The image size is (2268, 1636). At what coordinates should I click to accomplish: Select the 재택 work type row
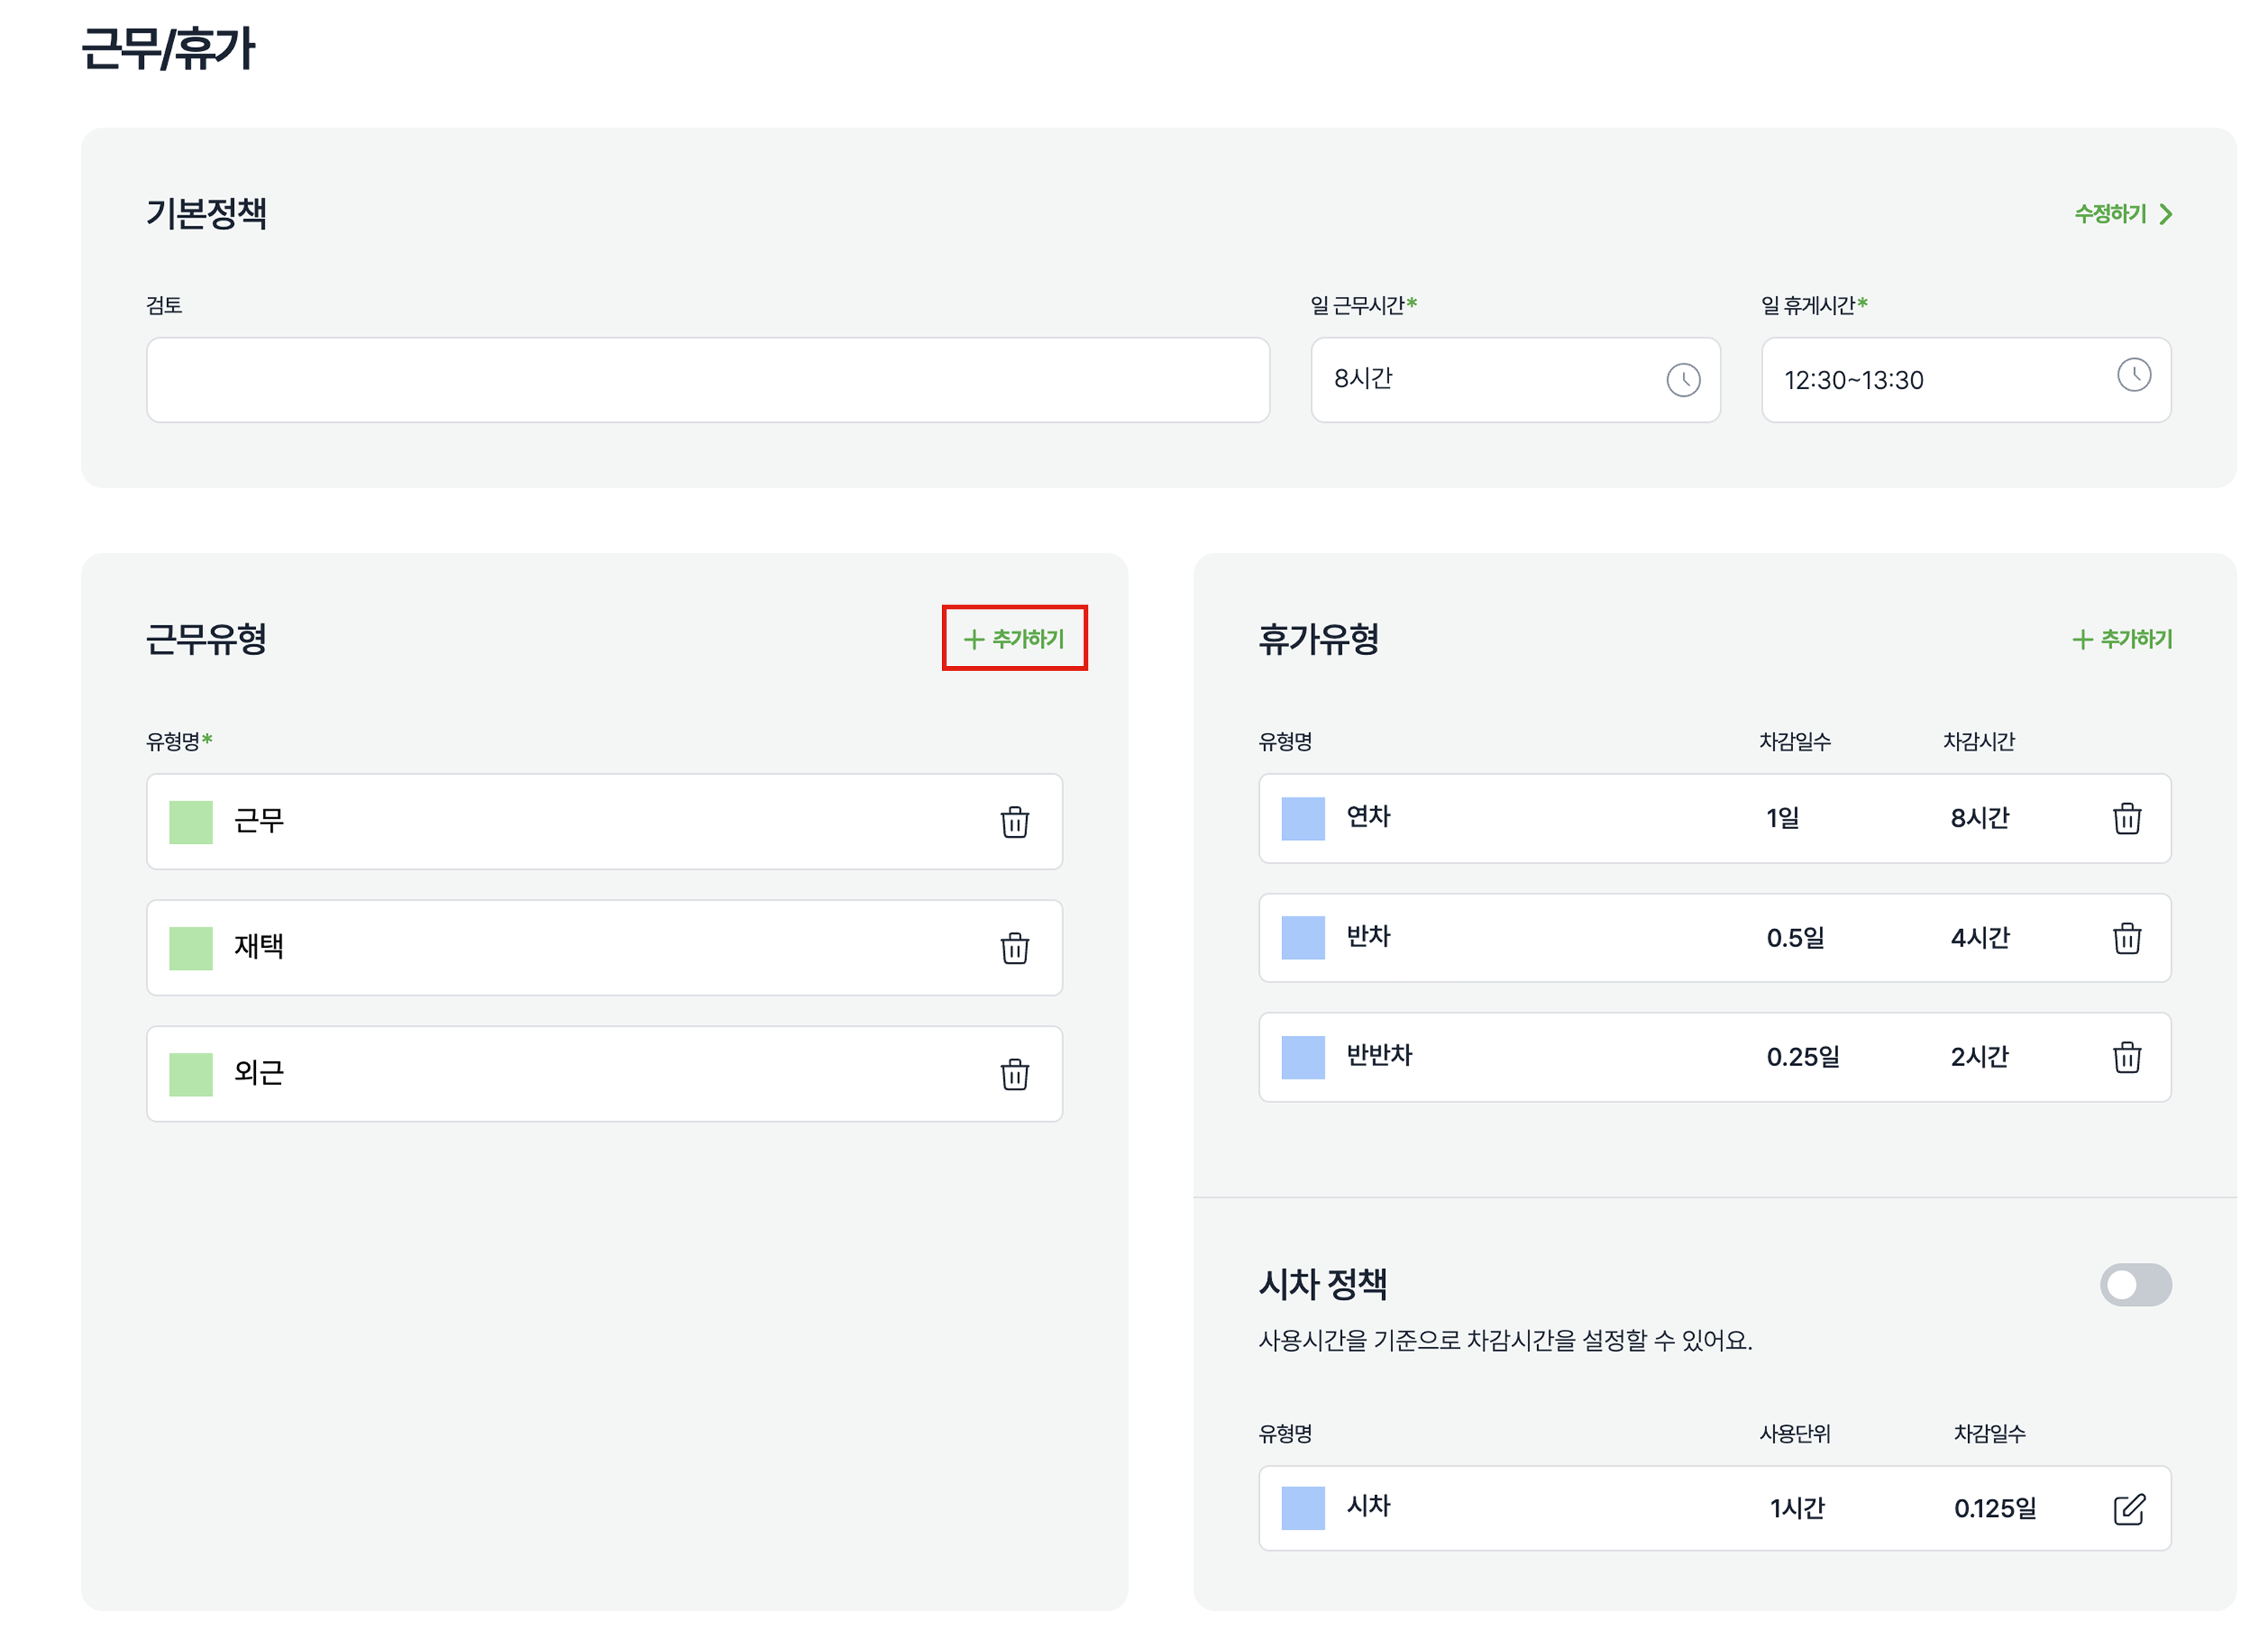tap(600, 947)
